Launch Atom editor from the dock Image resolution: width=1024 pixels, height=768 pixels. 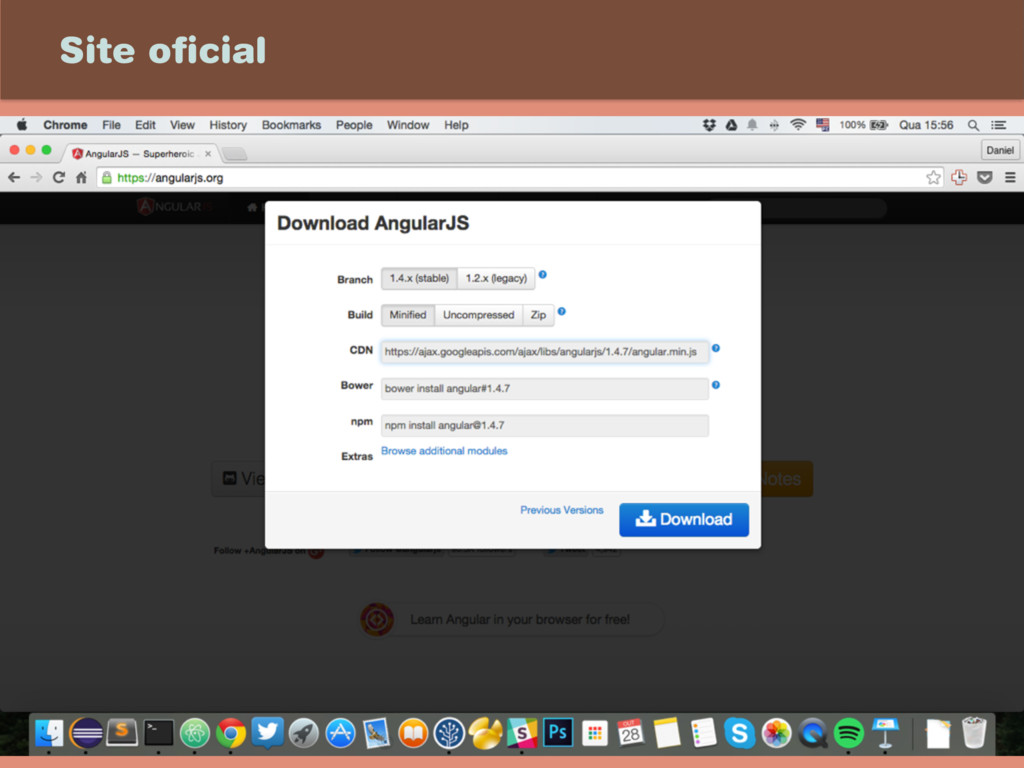click(195, 733)
